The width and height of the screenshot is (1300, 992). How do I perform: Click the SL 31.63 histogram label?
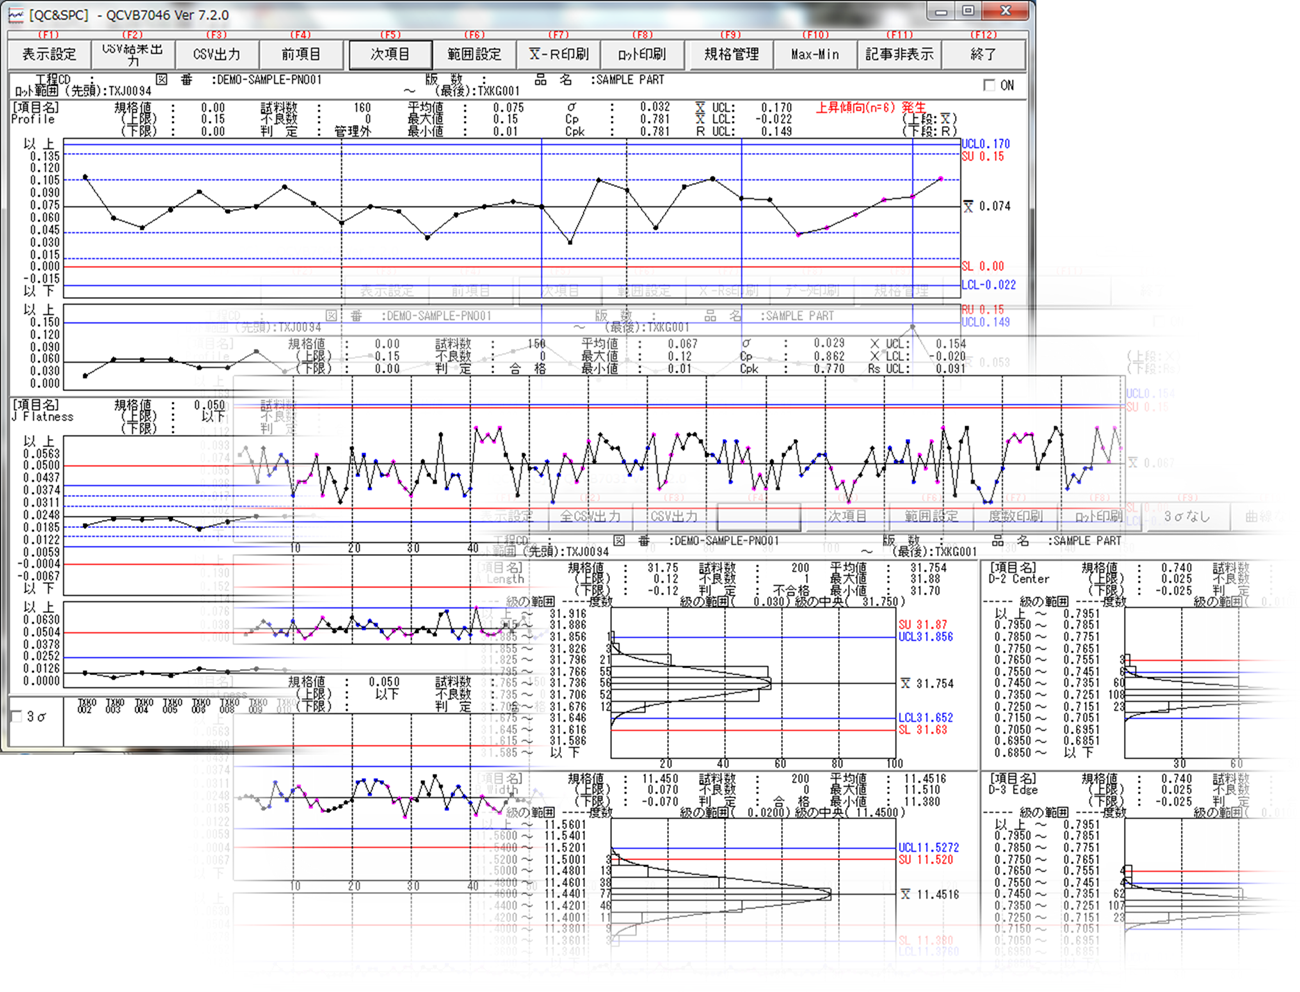coord(922,730)
